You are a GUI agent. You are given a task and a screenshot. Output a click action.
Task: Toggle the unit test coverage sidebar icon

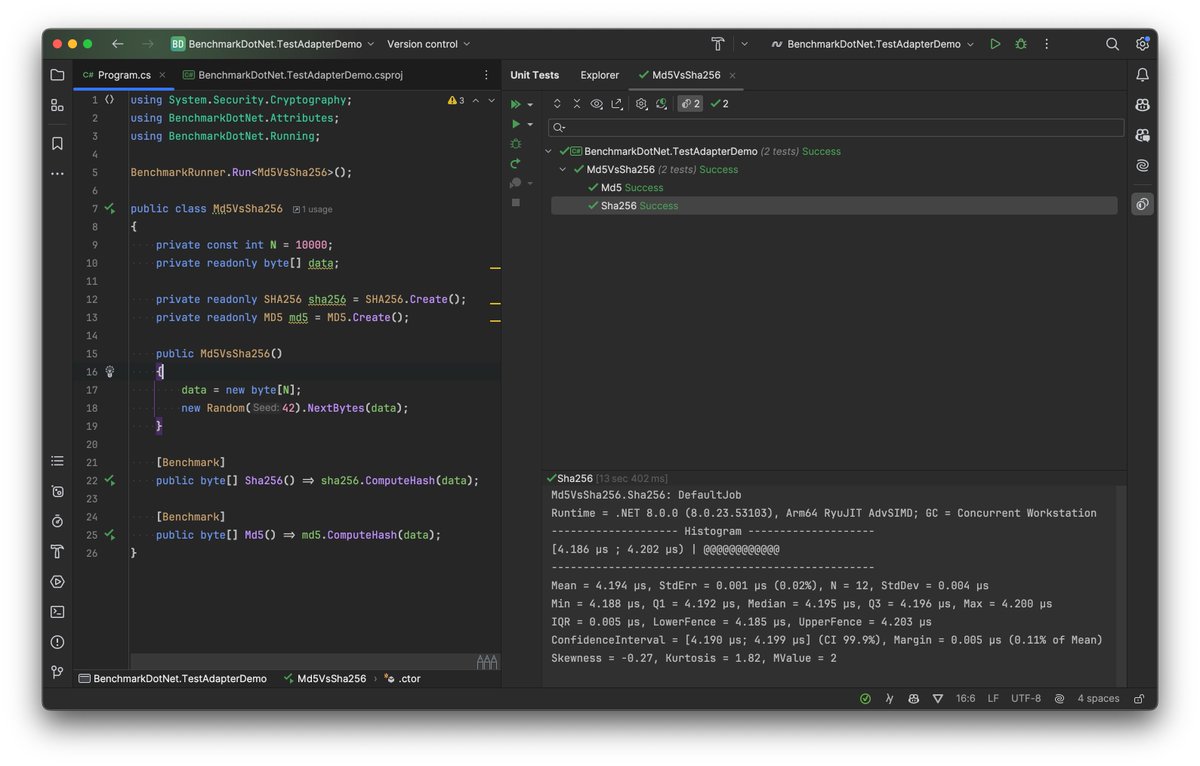(x=1142, y=204)
